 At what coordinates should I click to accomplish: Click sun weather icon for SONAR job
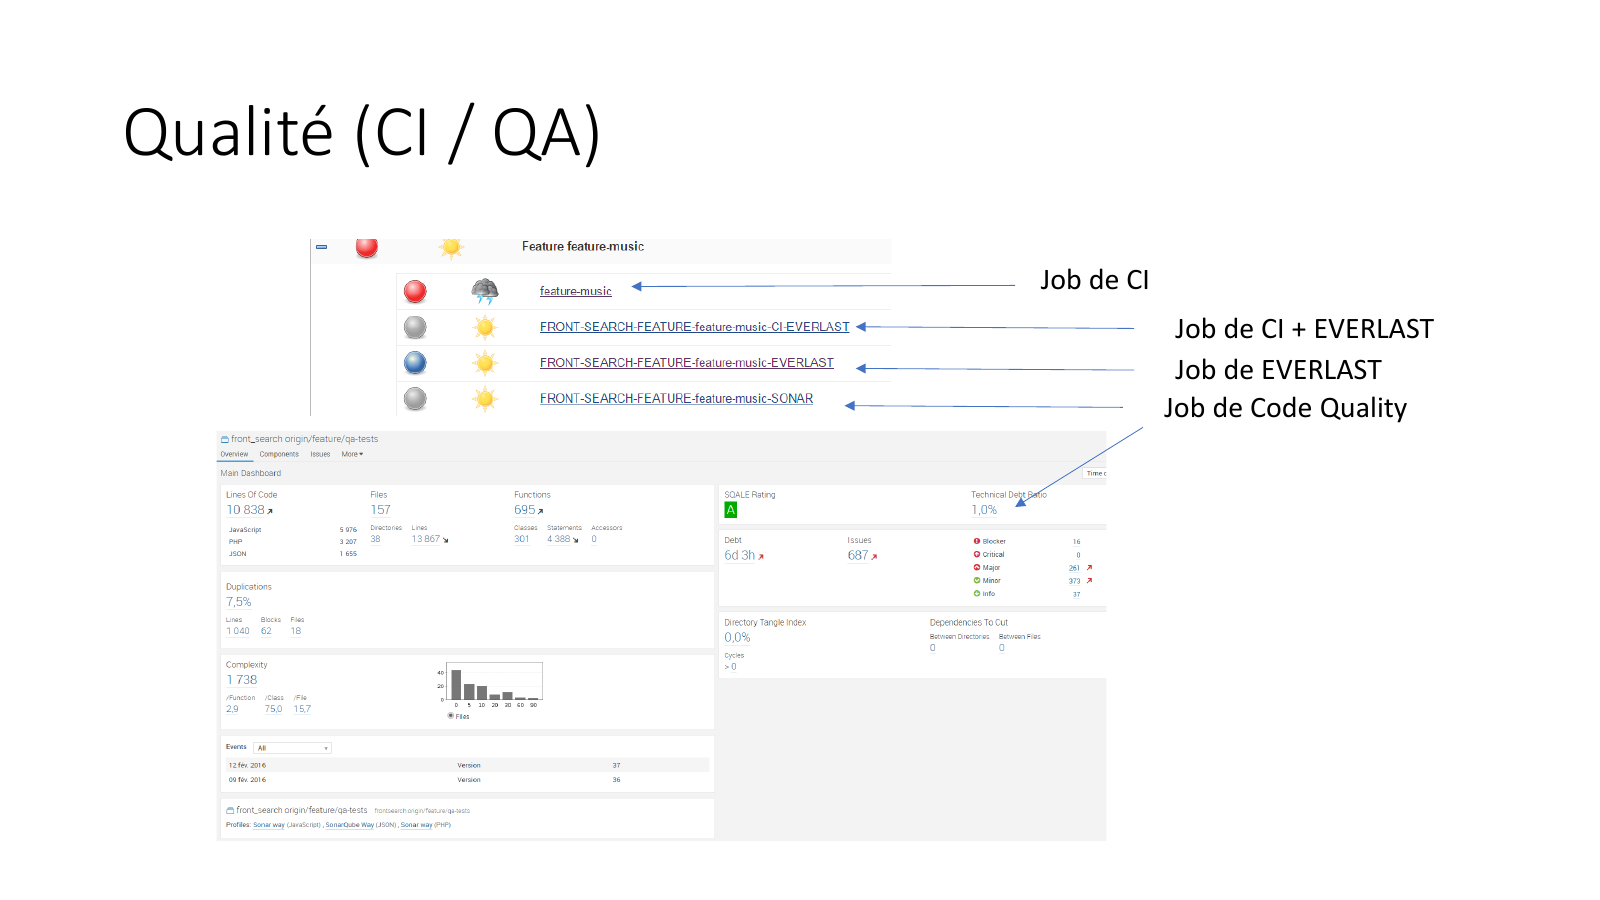pyautogui.click(x=485, y=399)
